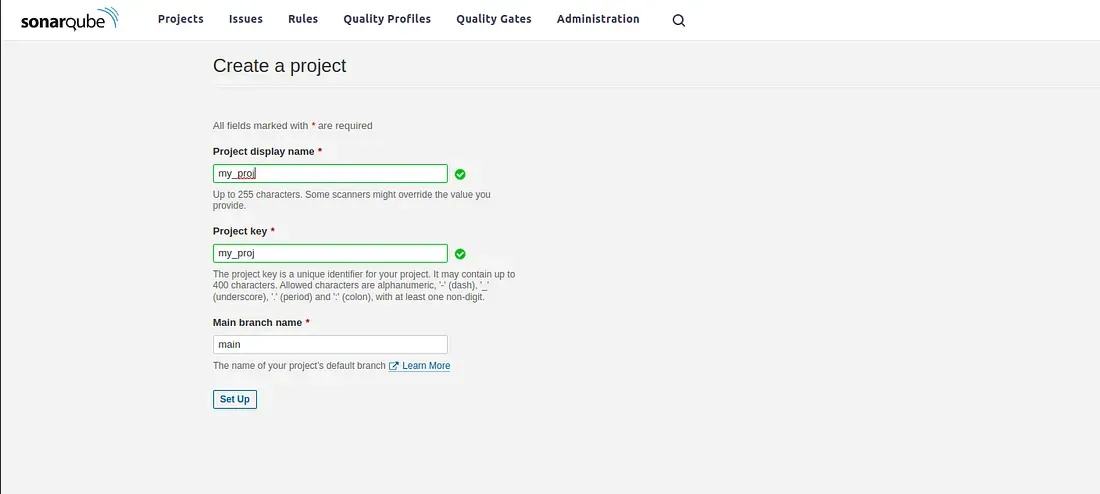This screenshot has width=1100, height=494.
Task: Click green checkmark beside Project display name
Action: [x=460, y=174]
